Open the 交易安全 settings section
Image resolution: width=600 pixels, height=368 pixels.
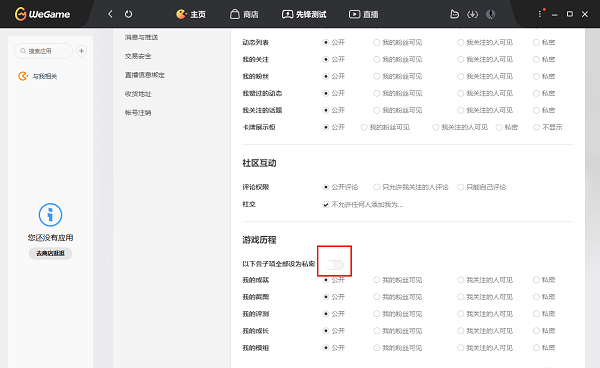tap(138, 56)
